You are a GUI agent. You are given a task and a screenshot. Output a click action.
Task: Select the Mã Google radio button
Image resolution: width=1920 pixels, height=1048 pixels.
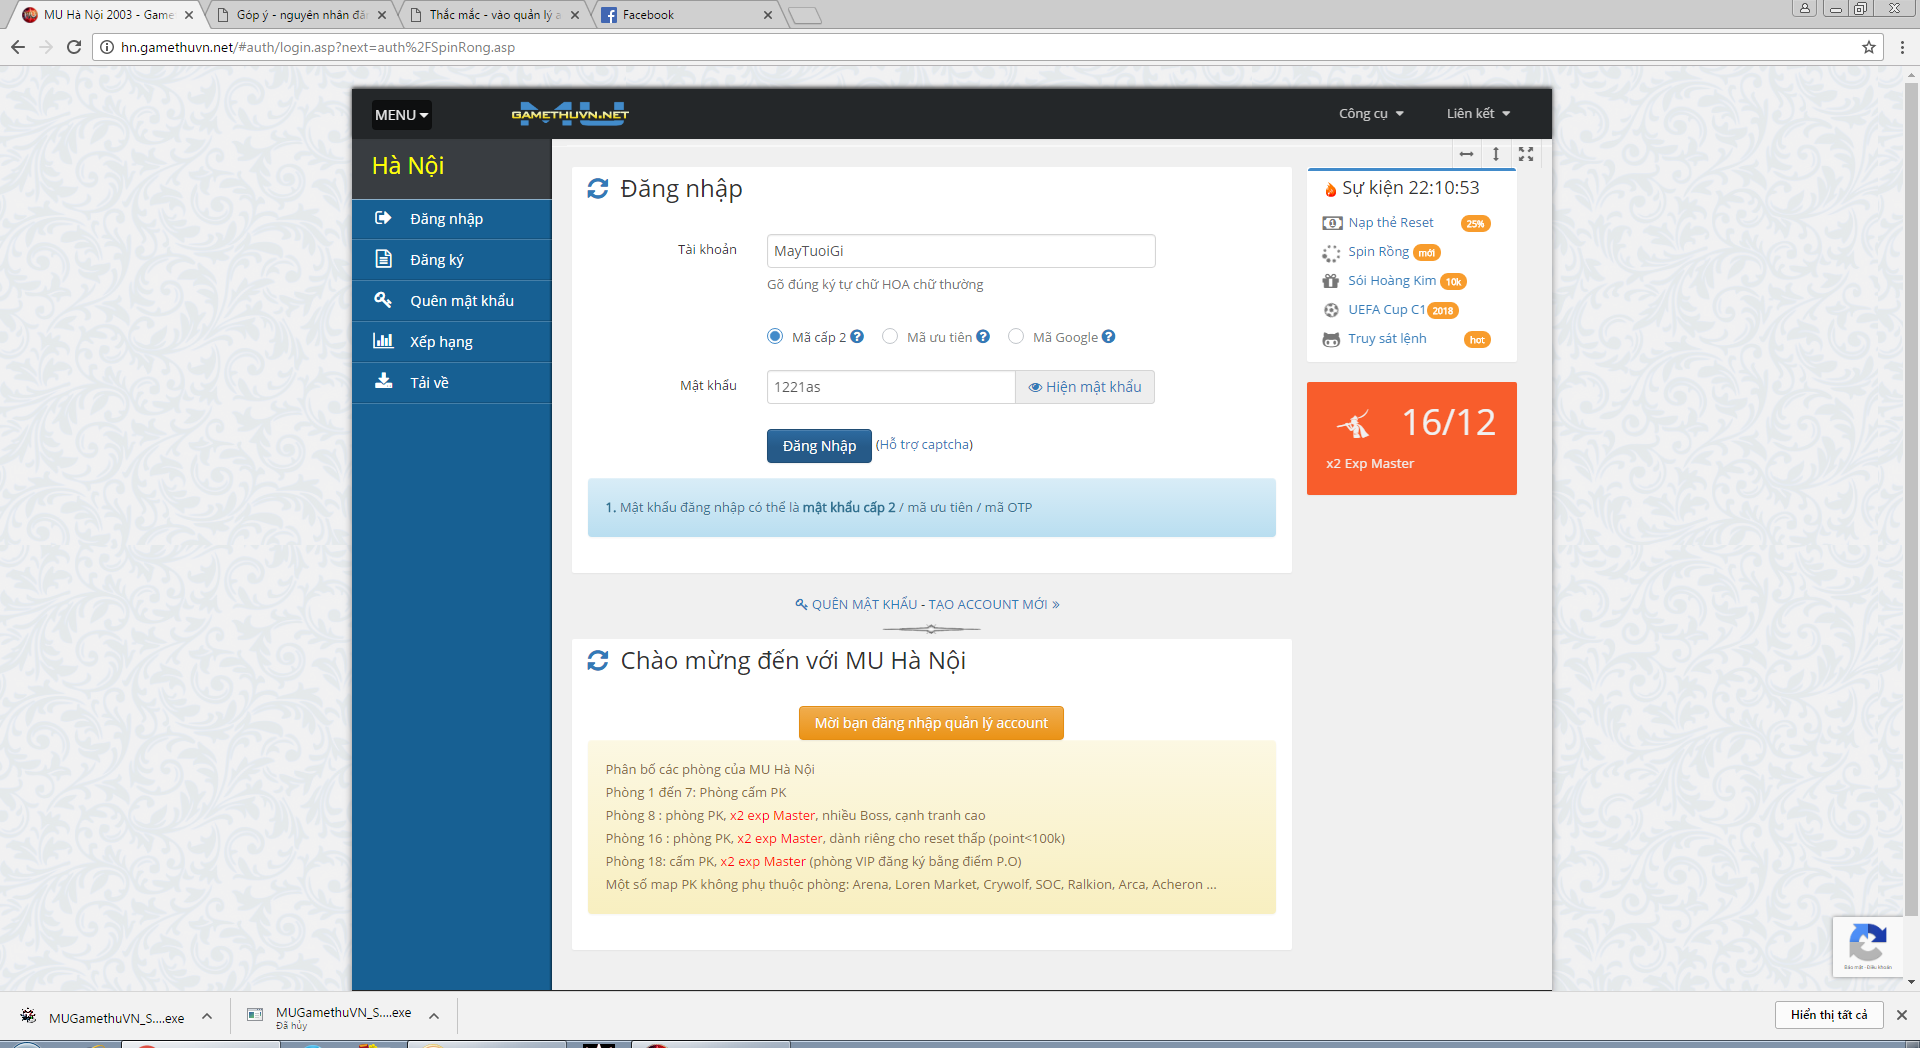tap(1016, 337)
